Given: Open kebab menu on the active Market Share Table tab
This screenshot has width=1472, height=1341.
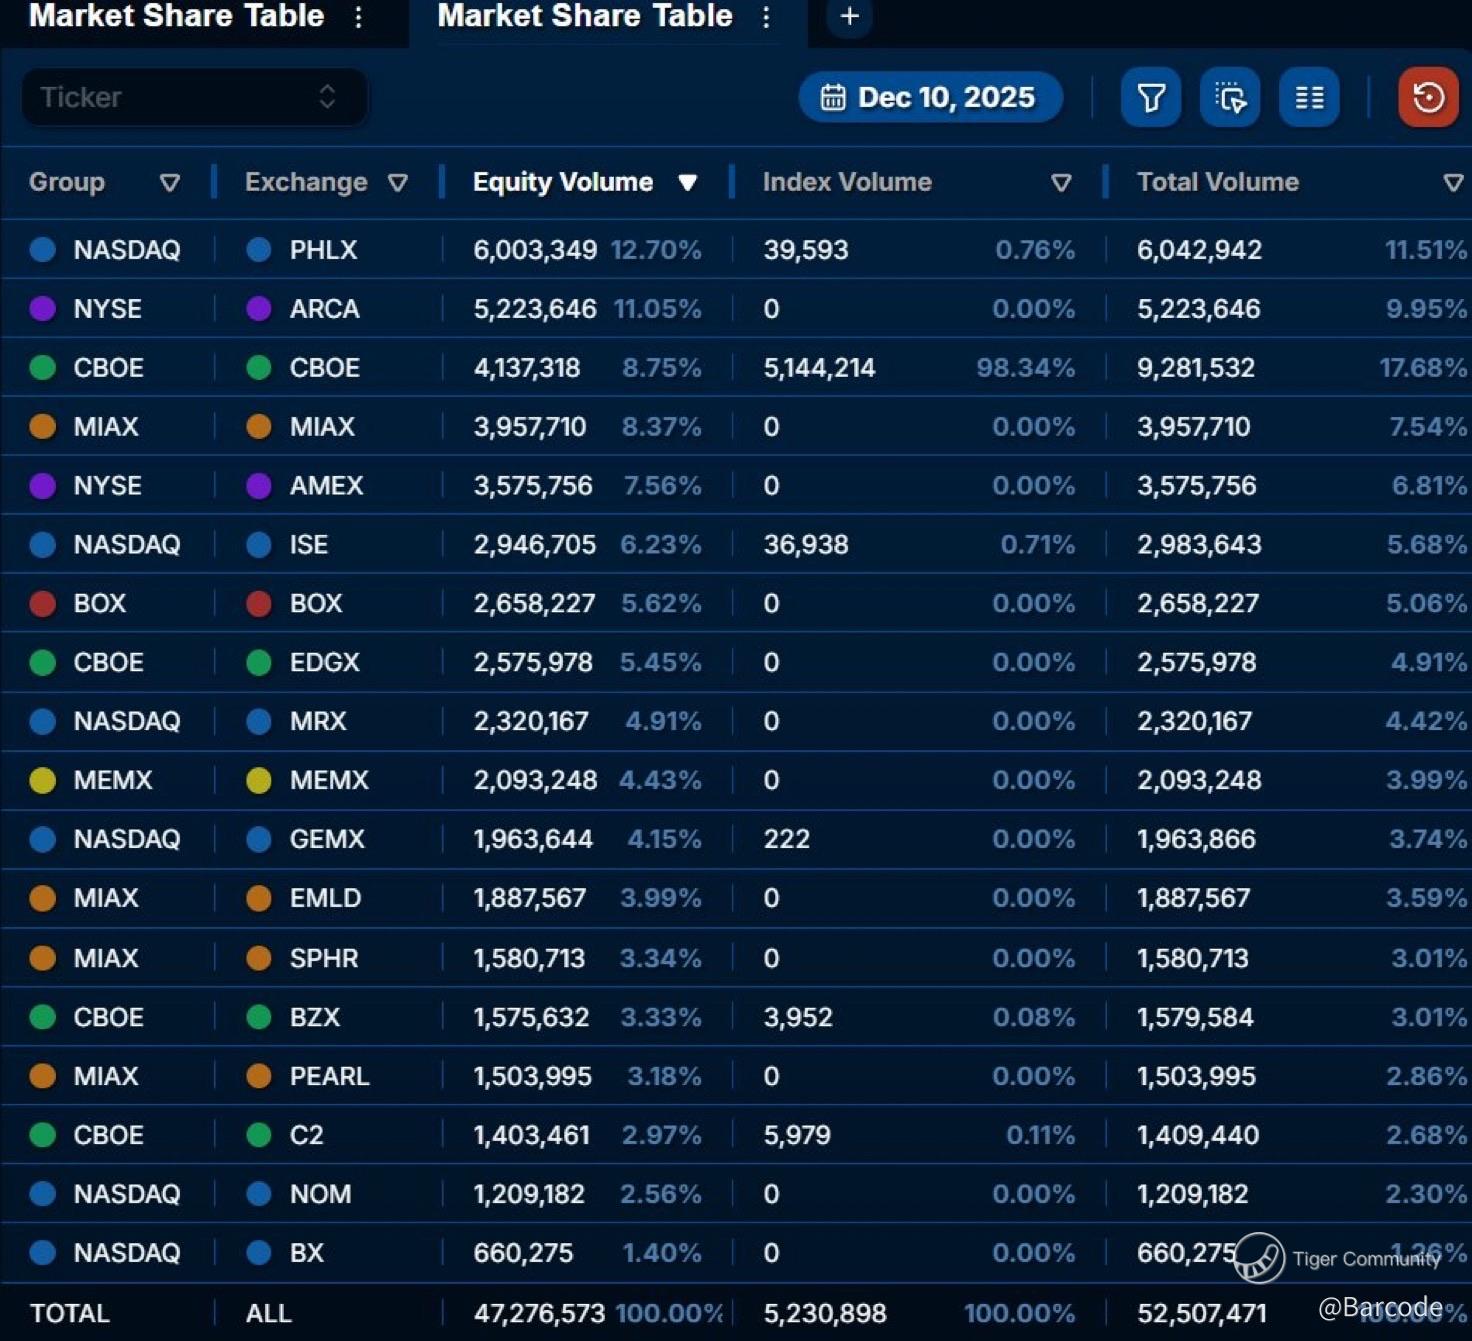Looking at the screenshot, I should point(766,17).
